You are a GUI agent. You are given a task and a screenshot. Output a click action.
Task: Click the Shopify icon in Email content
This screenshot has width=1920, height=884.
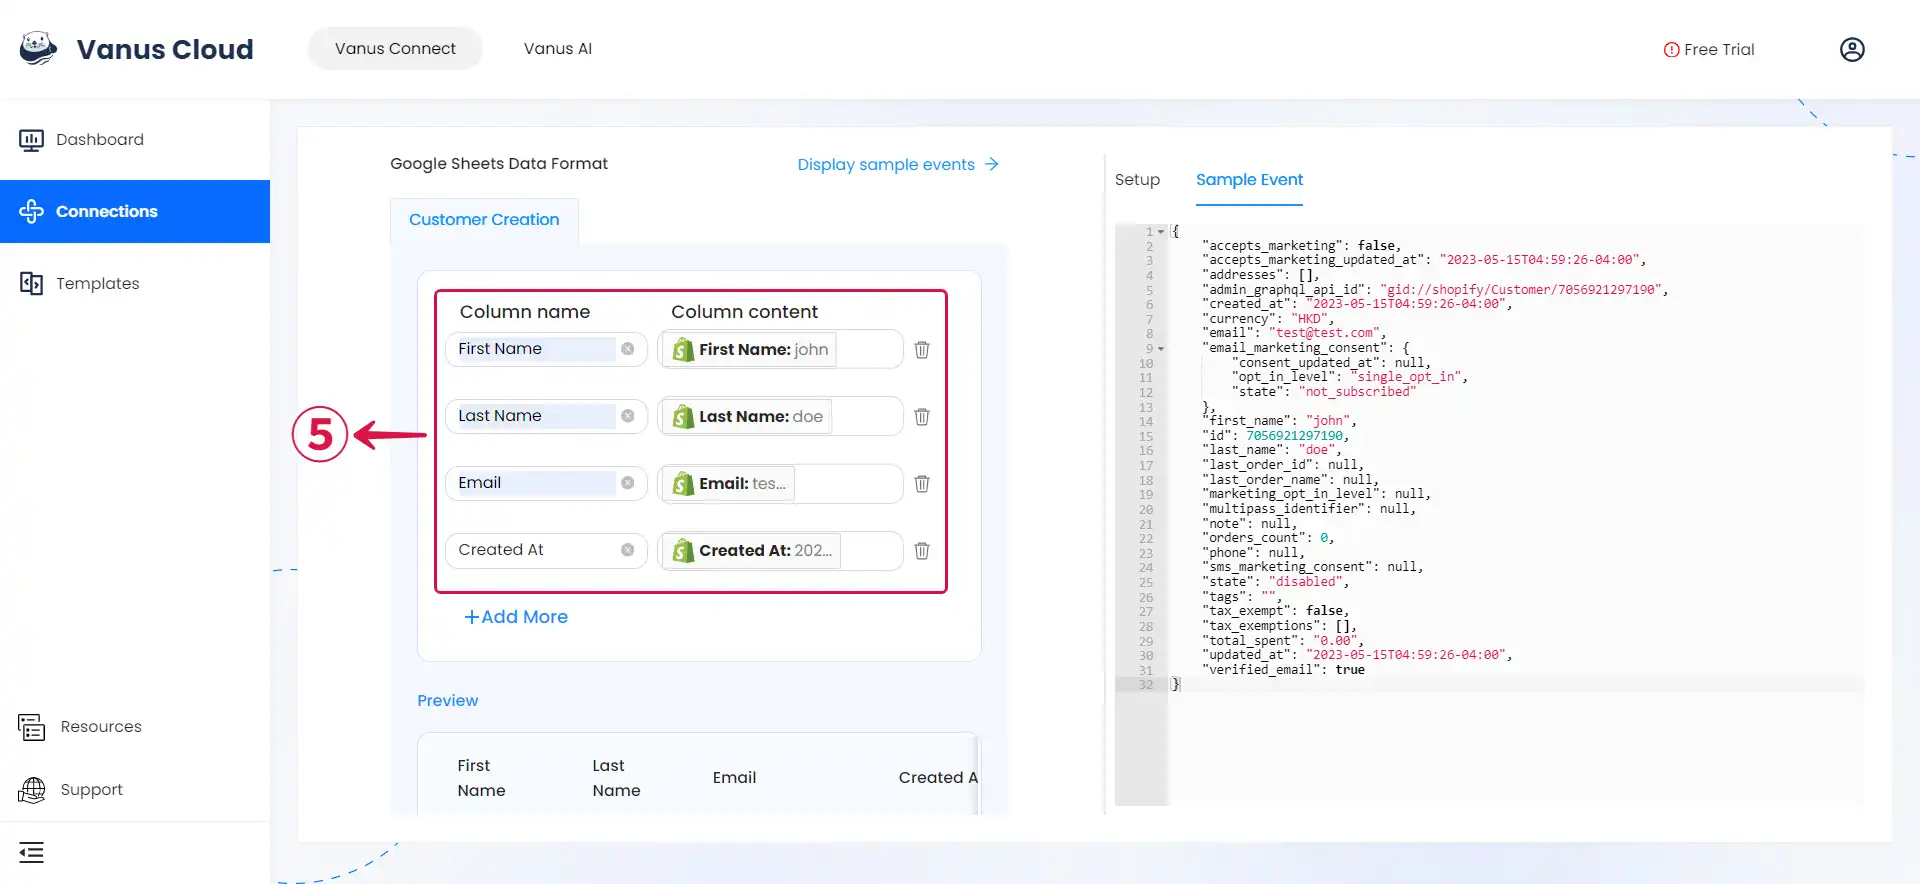[683, 483]
